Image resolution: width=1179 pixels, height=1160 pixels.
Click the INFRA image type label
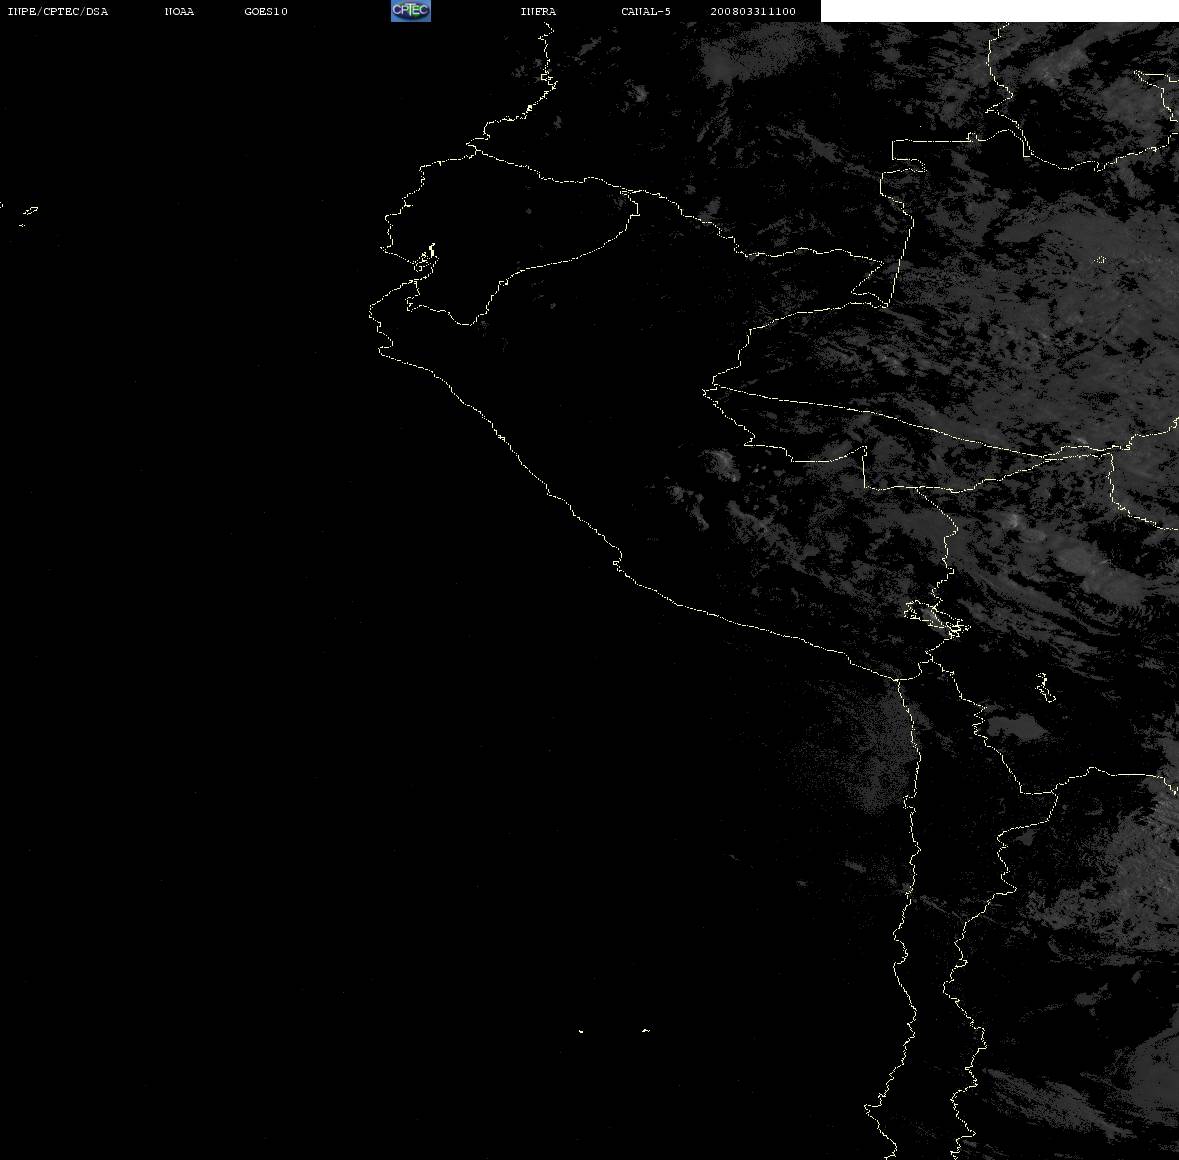pyautogui.click(x=538, y=11)
